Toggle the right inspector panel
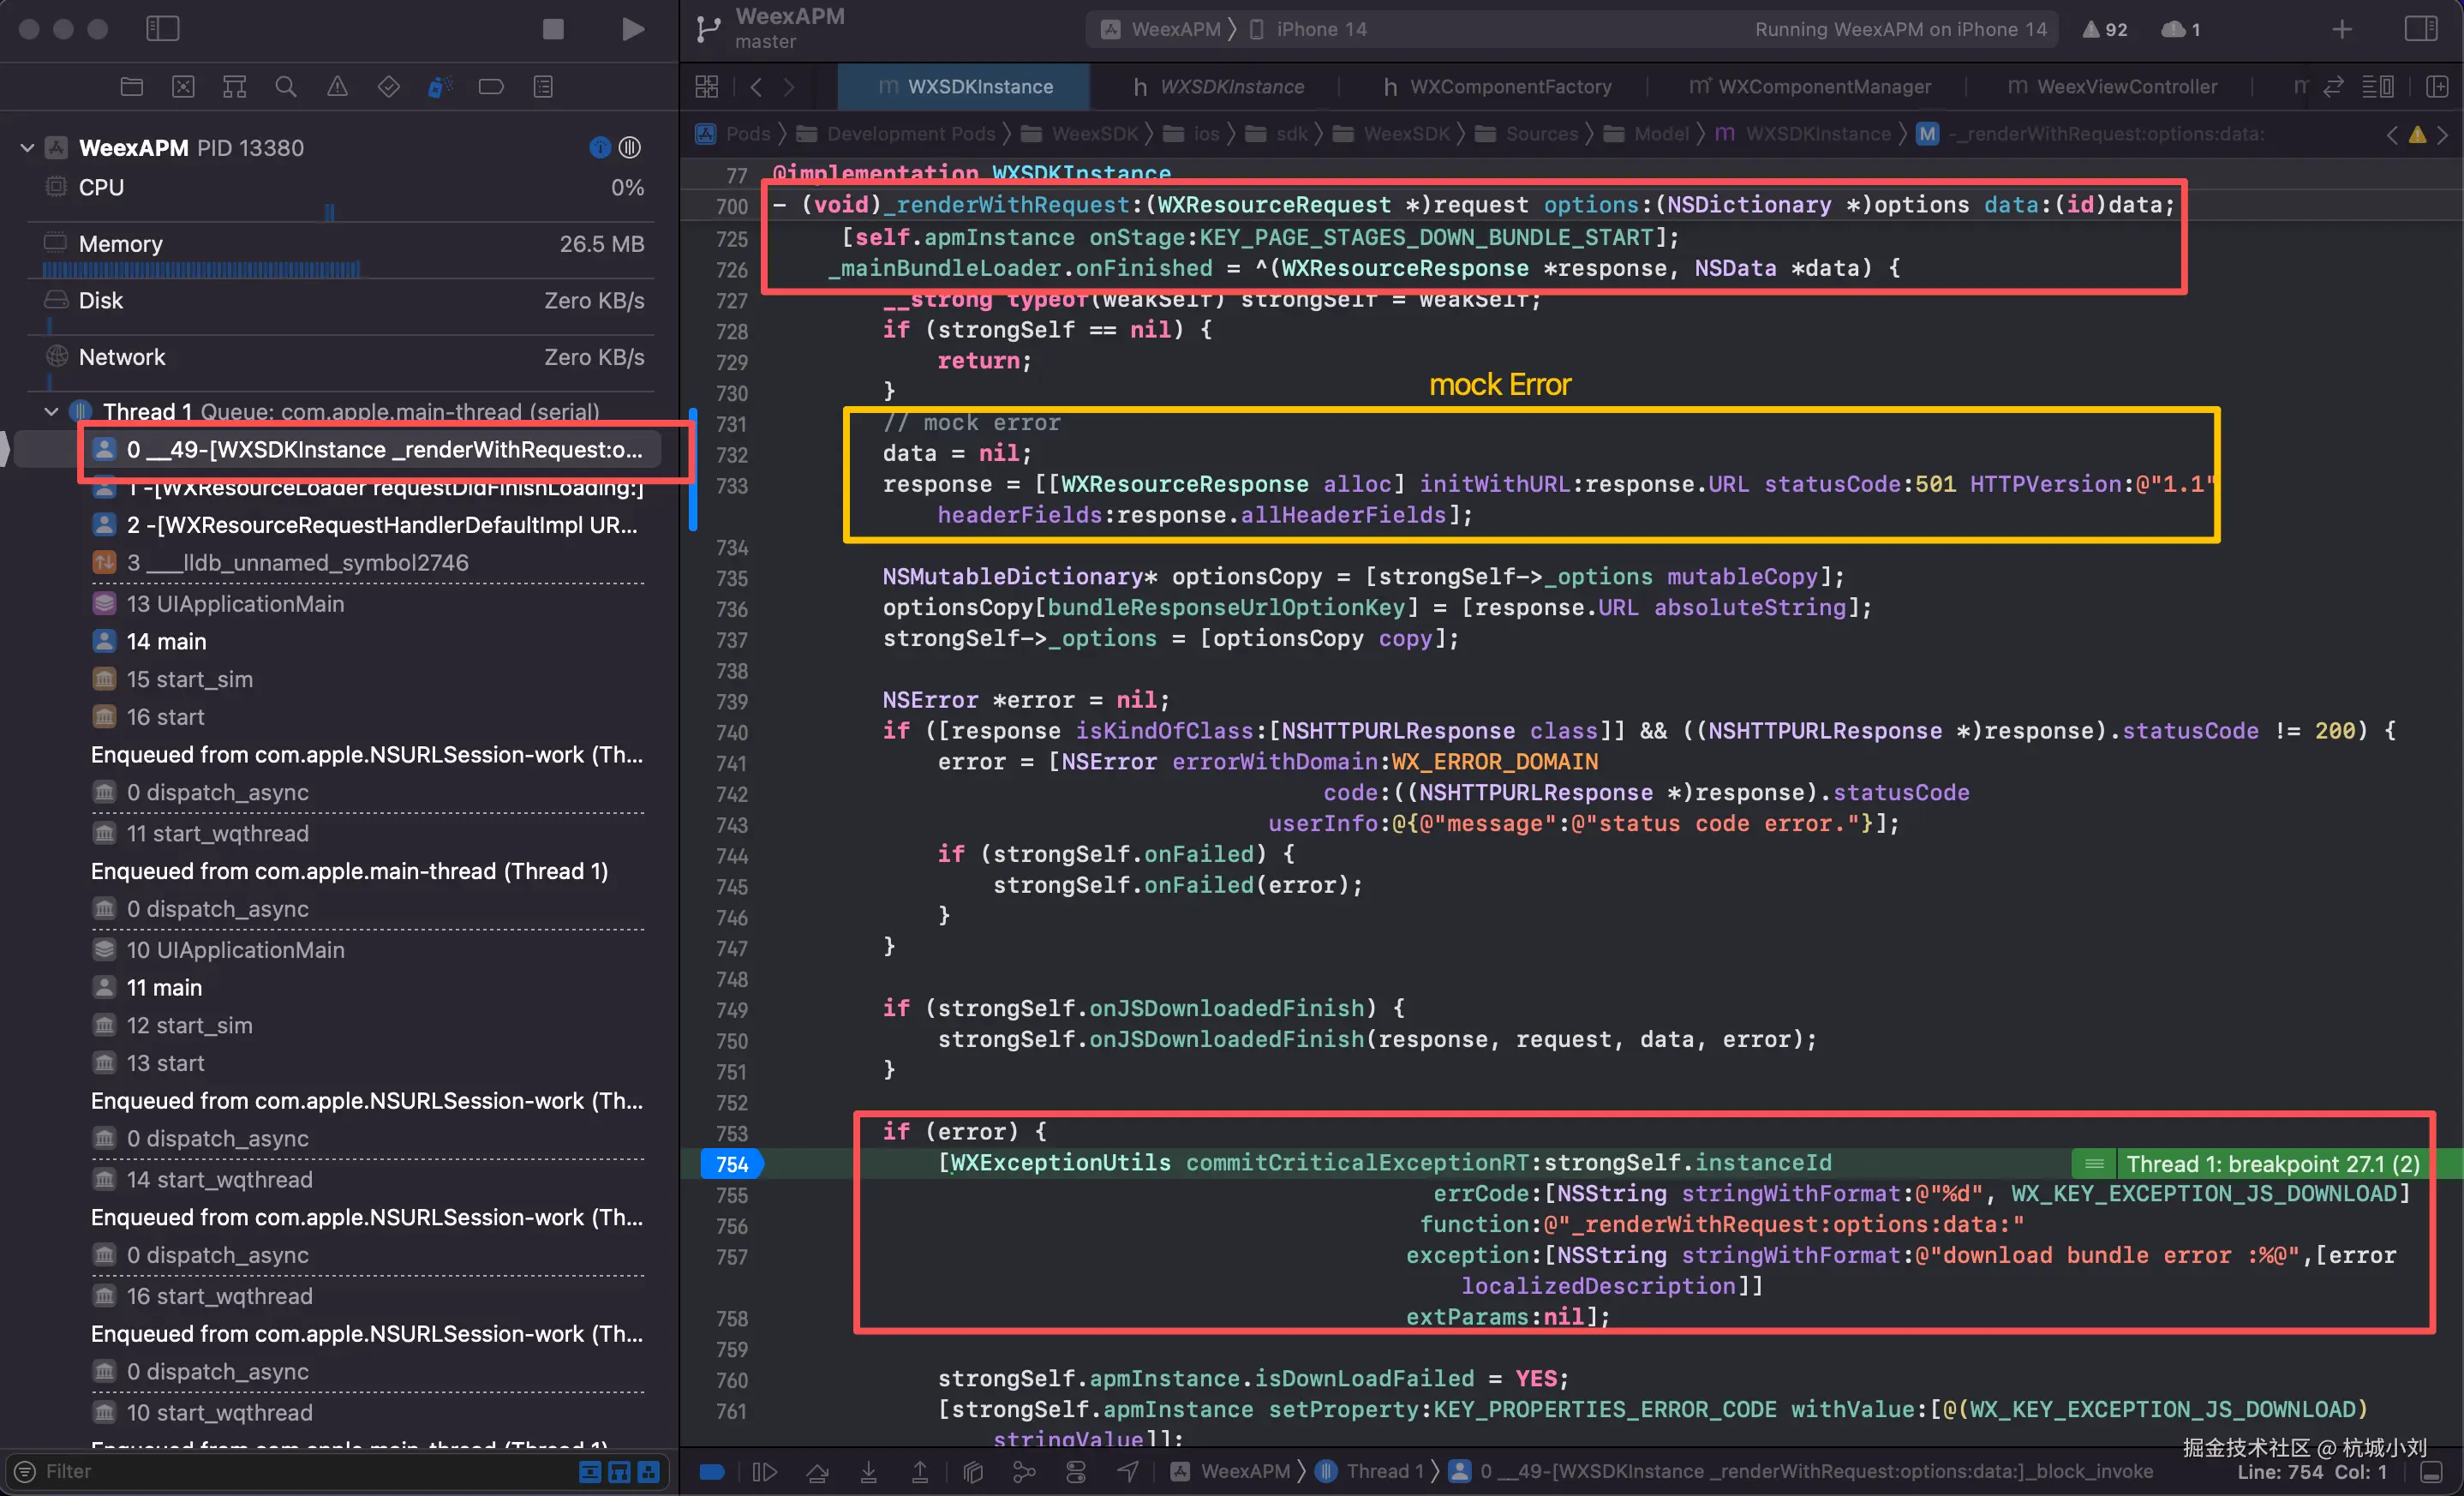The height and width of the screenshot is (1496, 2464). coord(2421,29)
